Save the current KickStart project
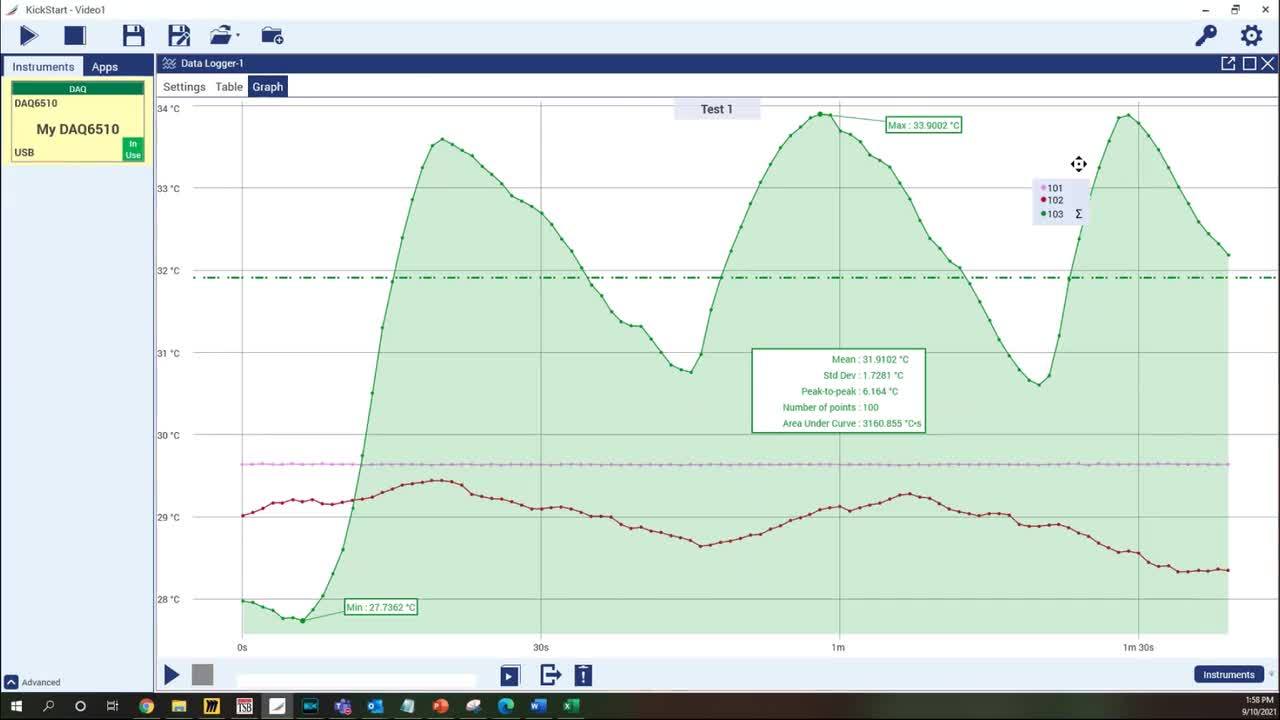 [133, 35]
